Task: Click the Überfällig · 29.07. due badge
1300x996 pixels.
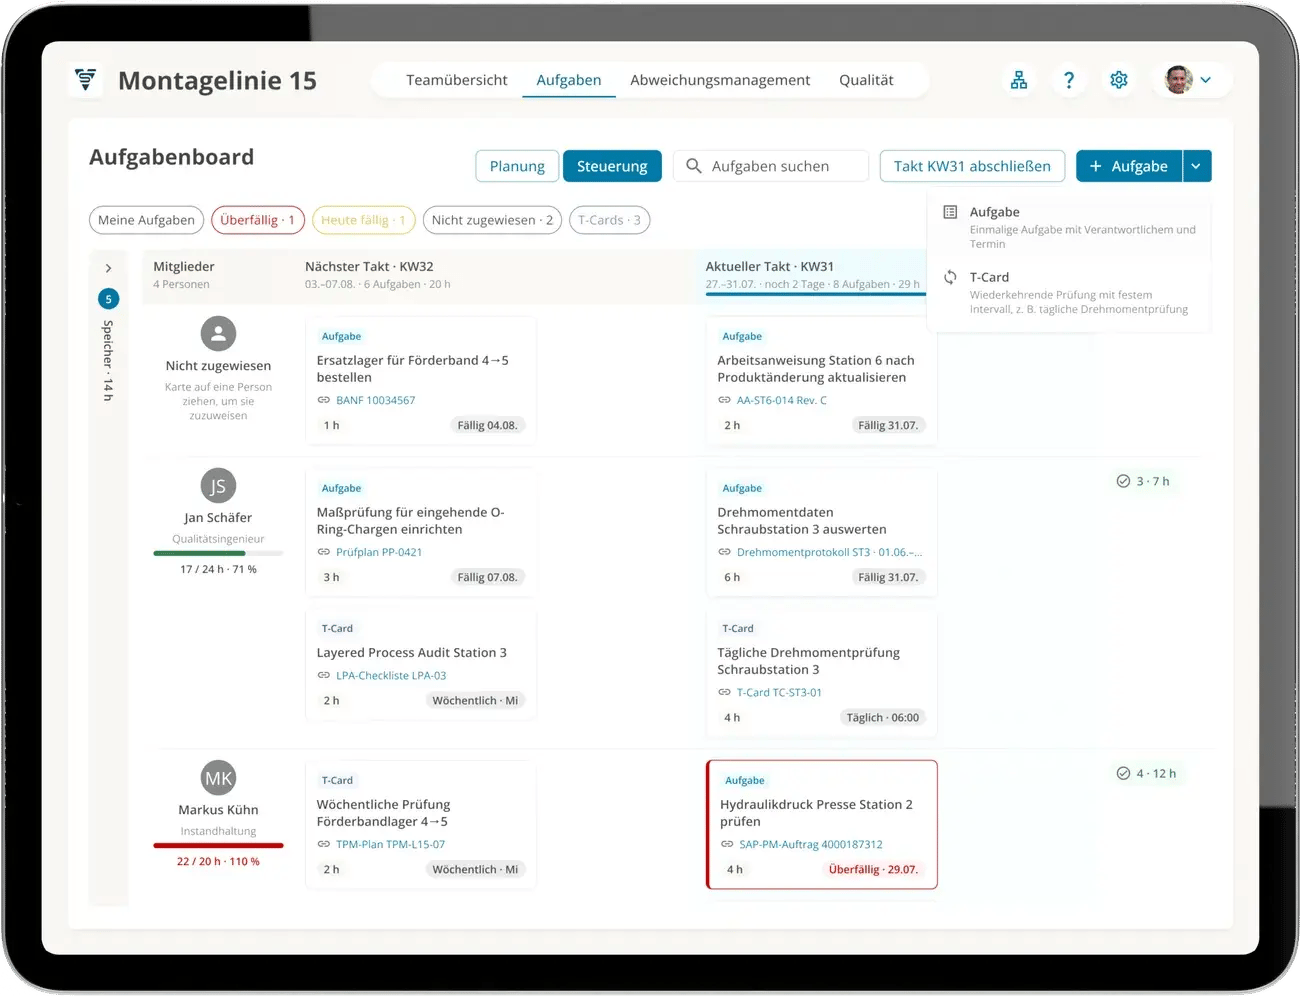Action: pyautogui.click(x=873, y=869)
